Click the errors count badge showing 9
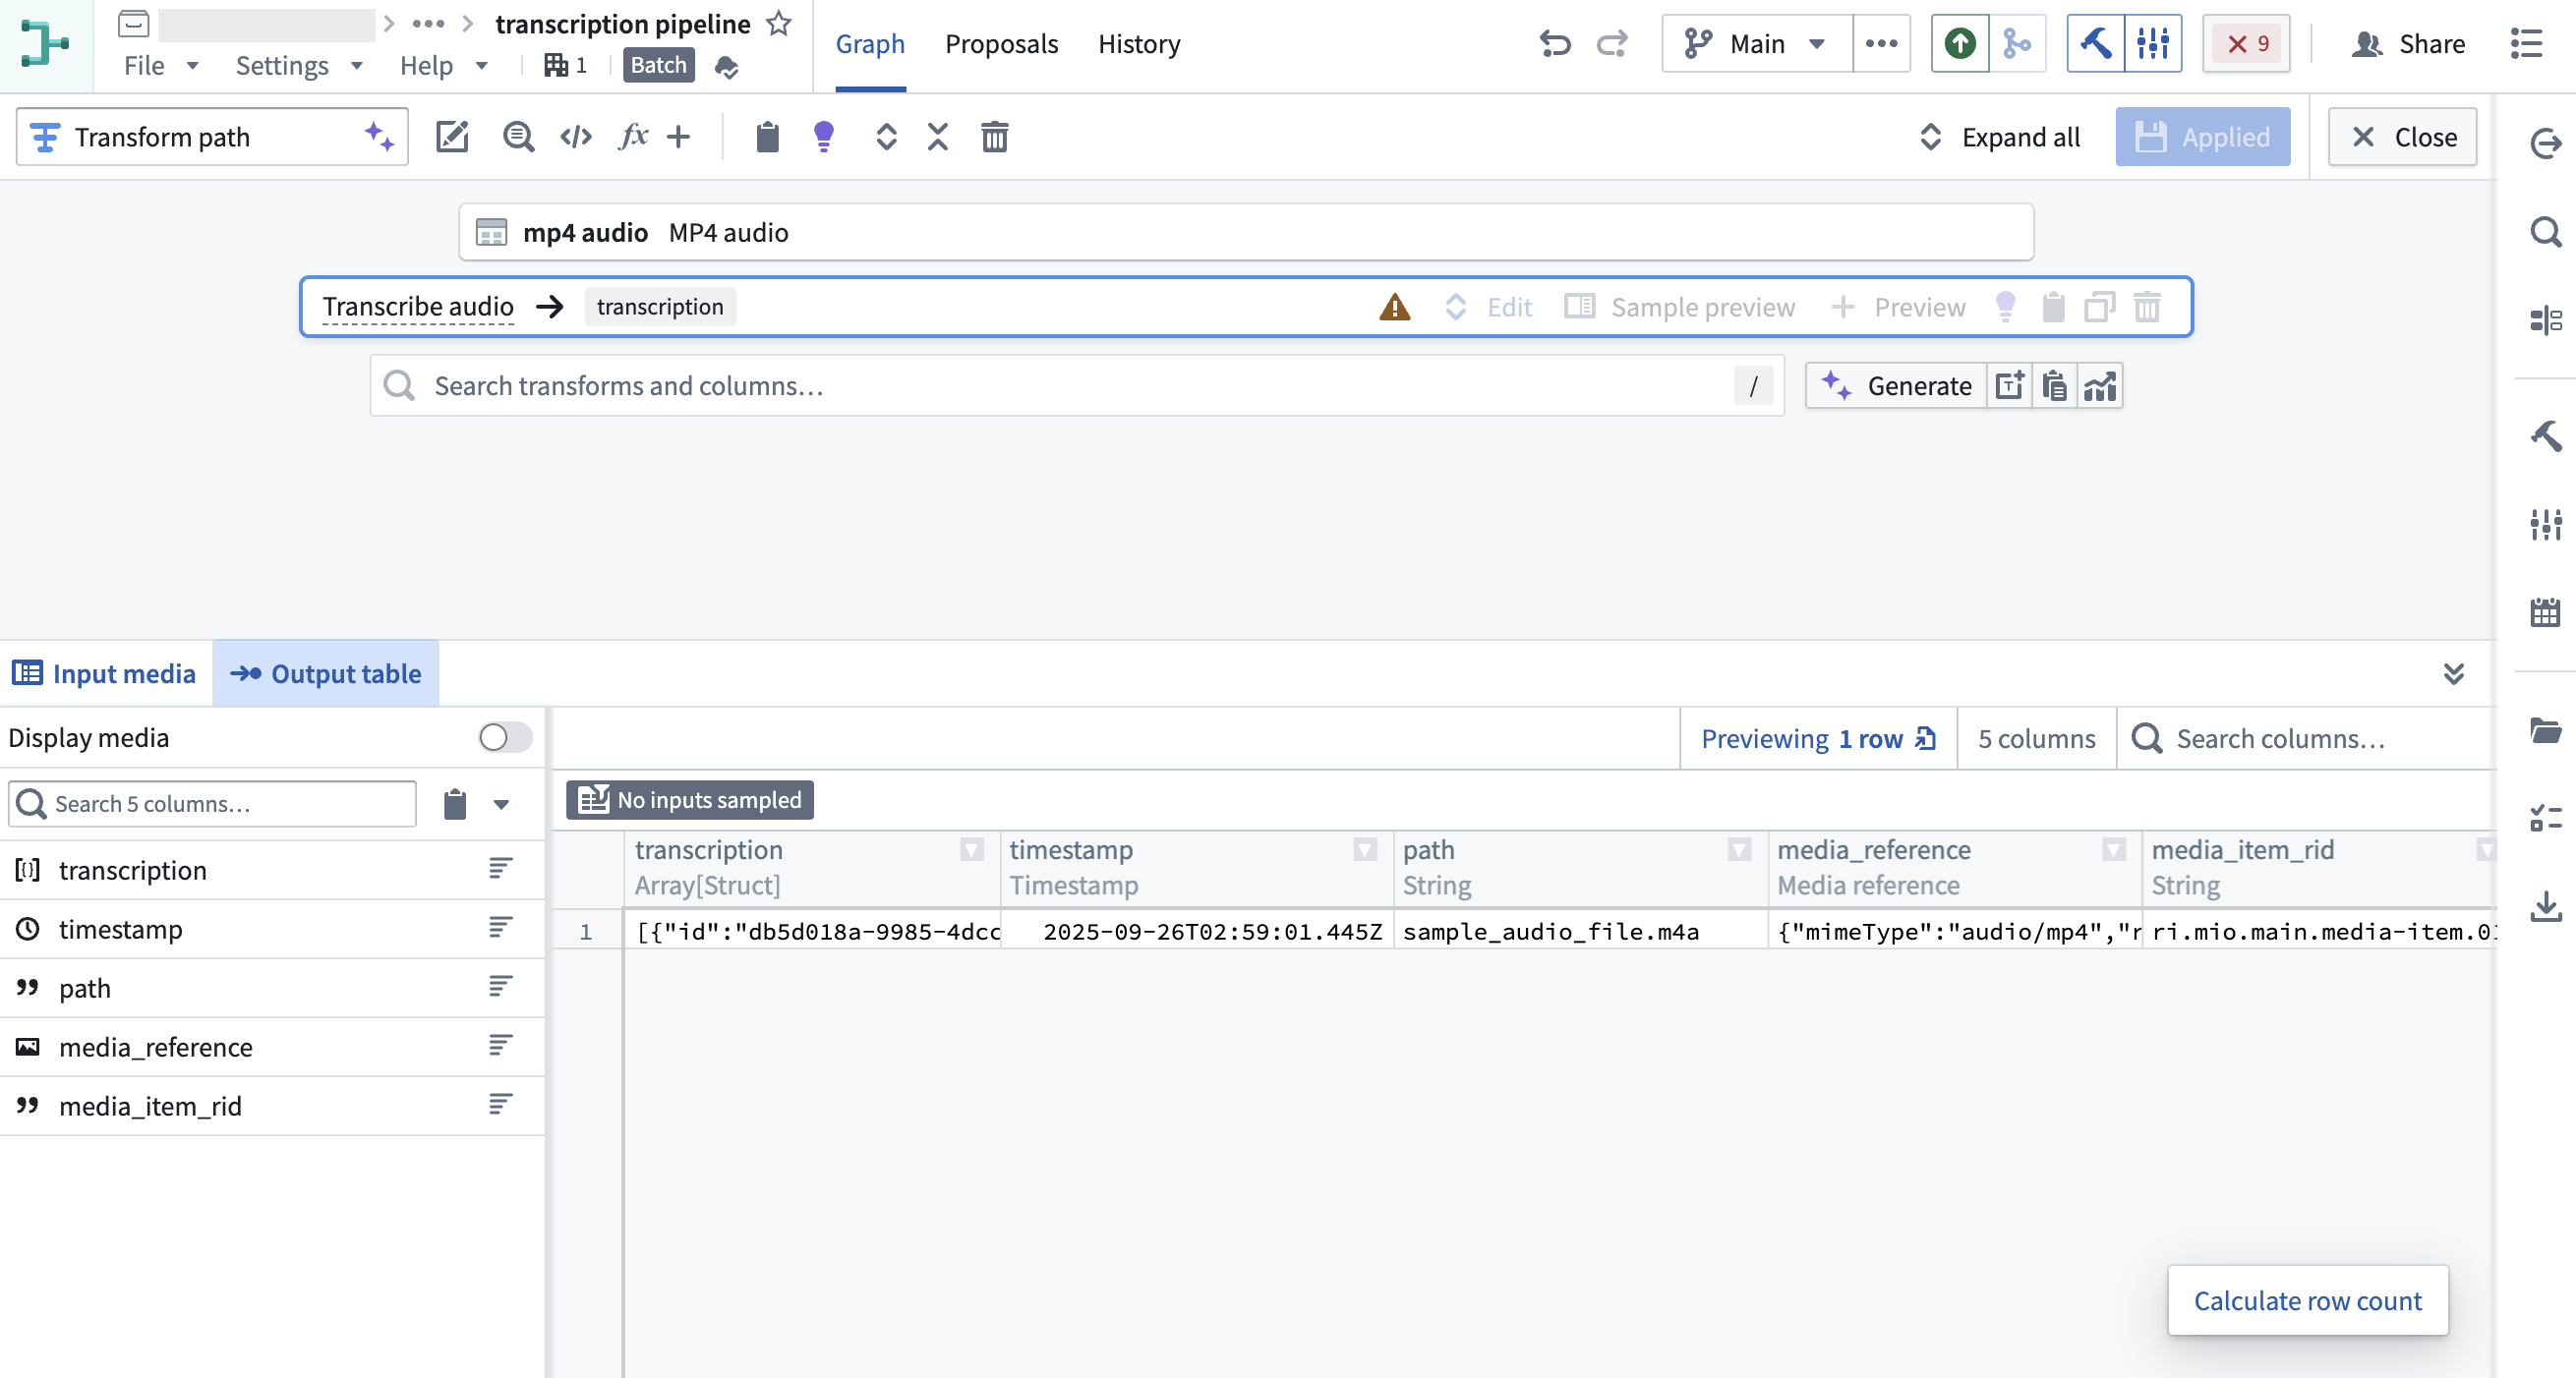Image resolution: width=2576 pixels, height=1378 pixels. [x=2246, y=44]
